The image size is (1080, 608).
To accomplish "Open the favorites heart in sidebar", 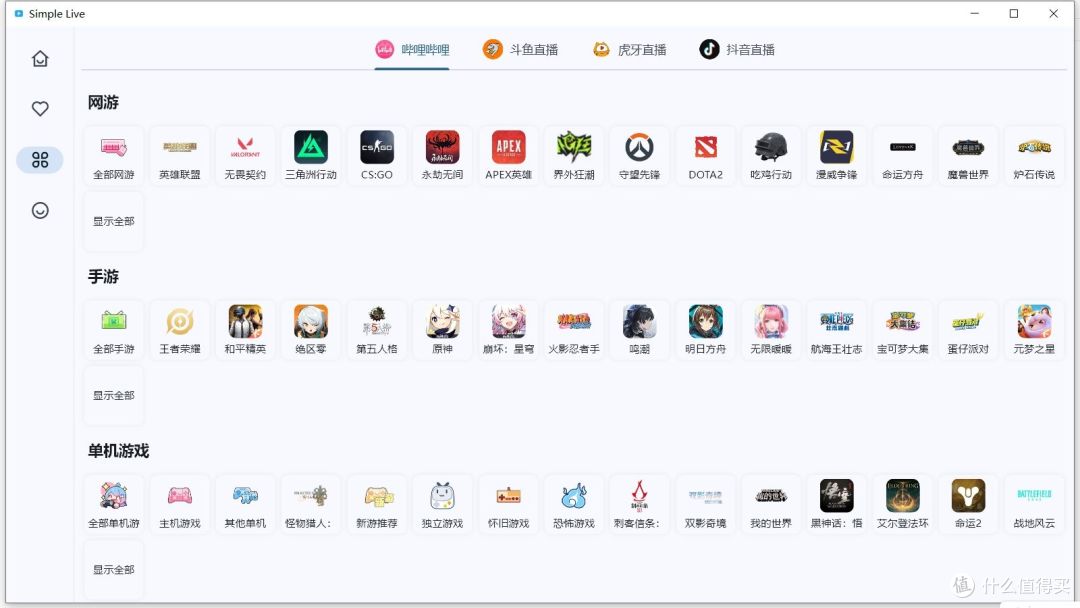I will point(40,109).
